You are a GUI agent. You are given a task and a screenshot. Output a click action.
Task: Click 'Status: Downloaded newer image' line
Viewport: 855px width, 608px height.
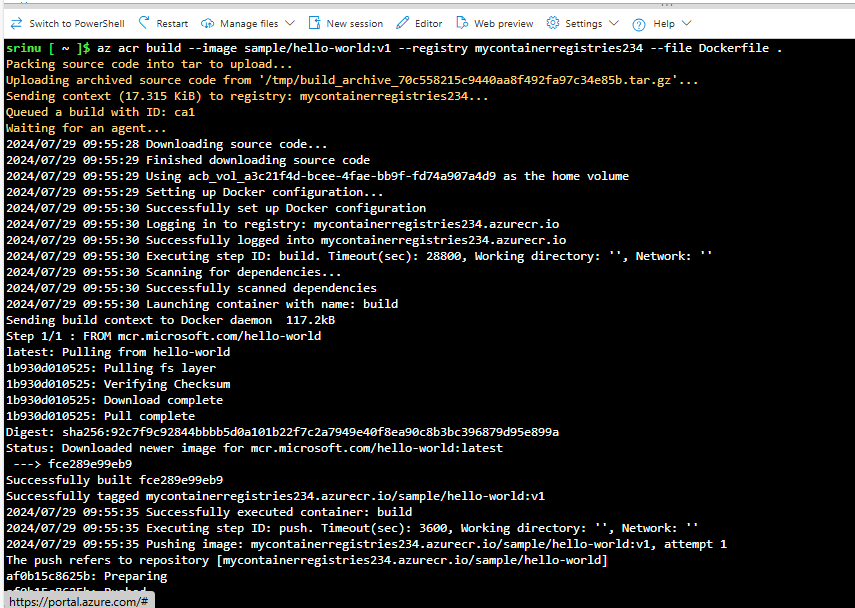[254, 448]
